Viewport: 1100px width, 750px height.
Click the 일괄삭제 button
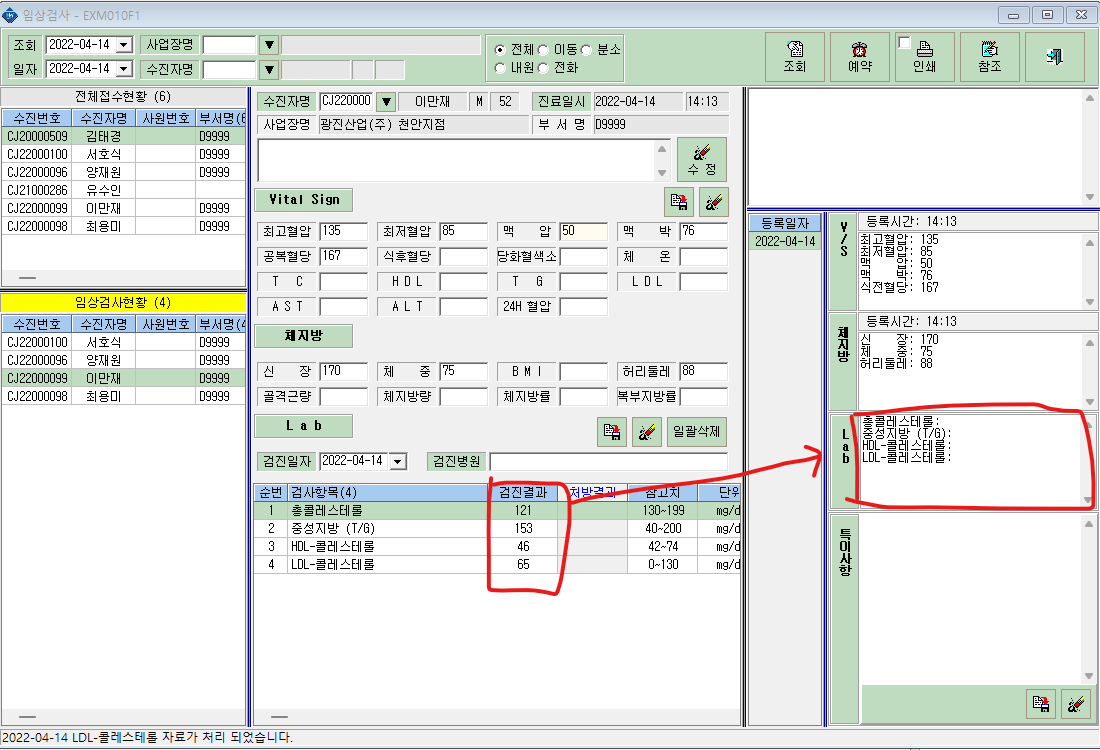[x=696, y=431]
